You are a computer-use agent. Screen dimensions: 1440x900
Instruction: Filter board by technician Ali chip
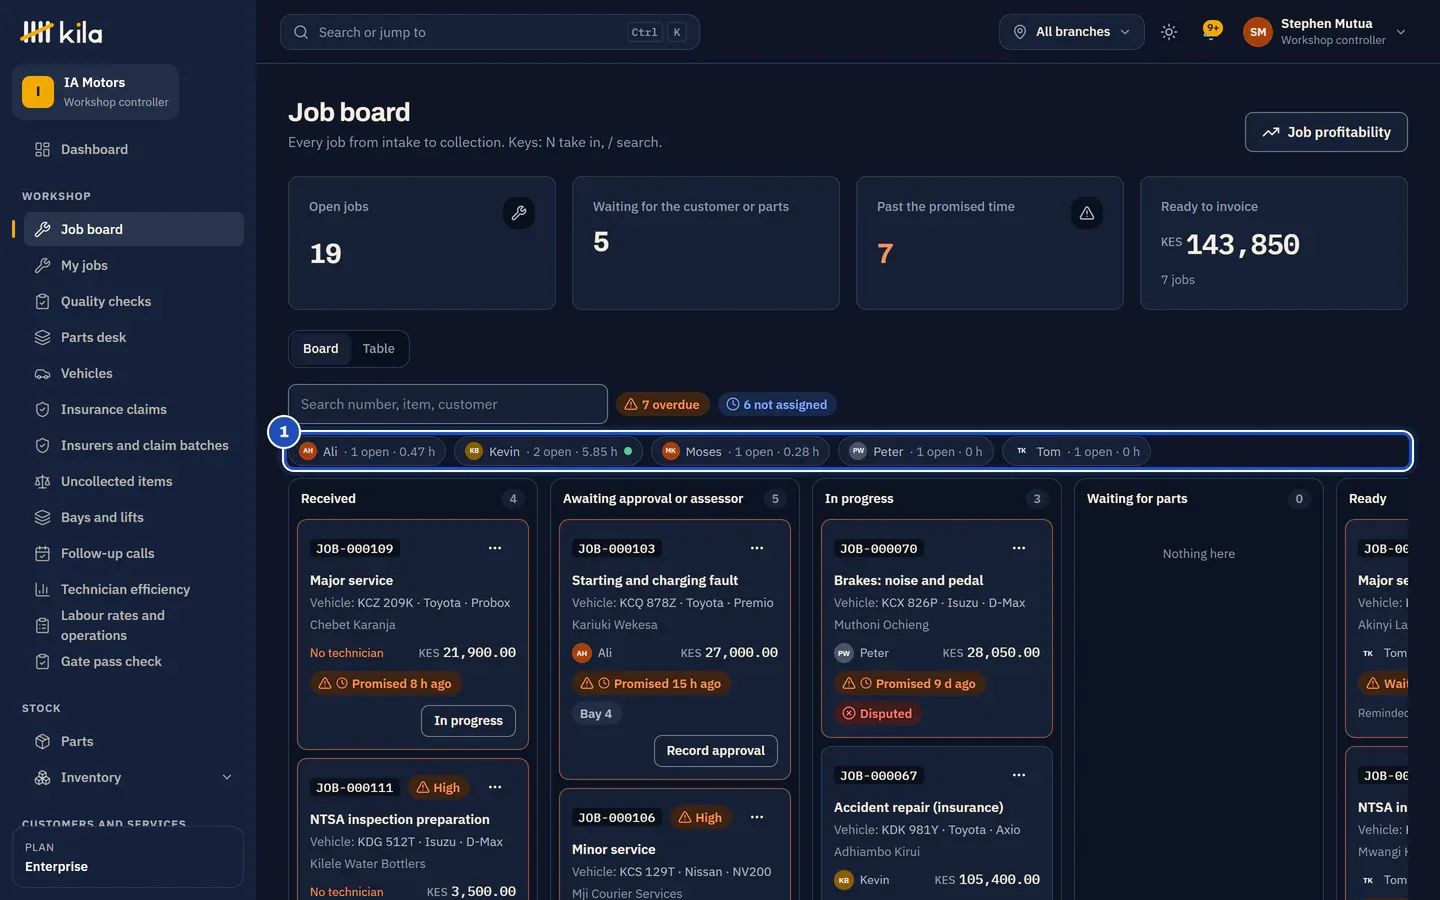click(369, 451)
